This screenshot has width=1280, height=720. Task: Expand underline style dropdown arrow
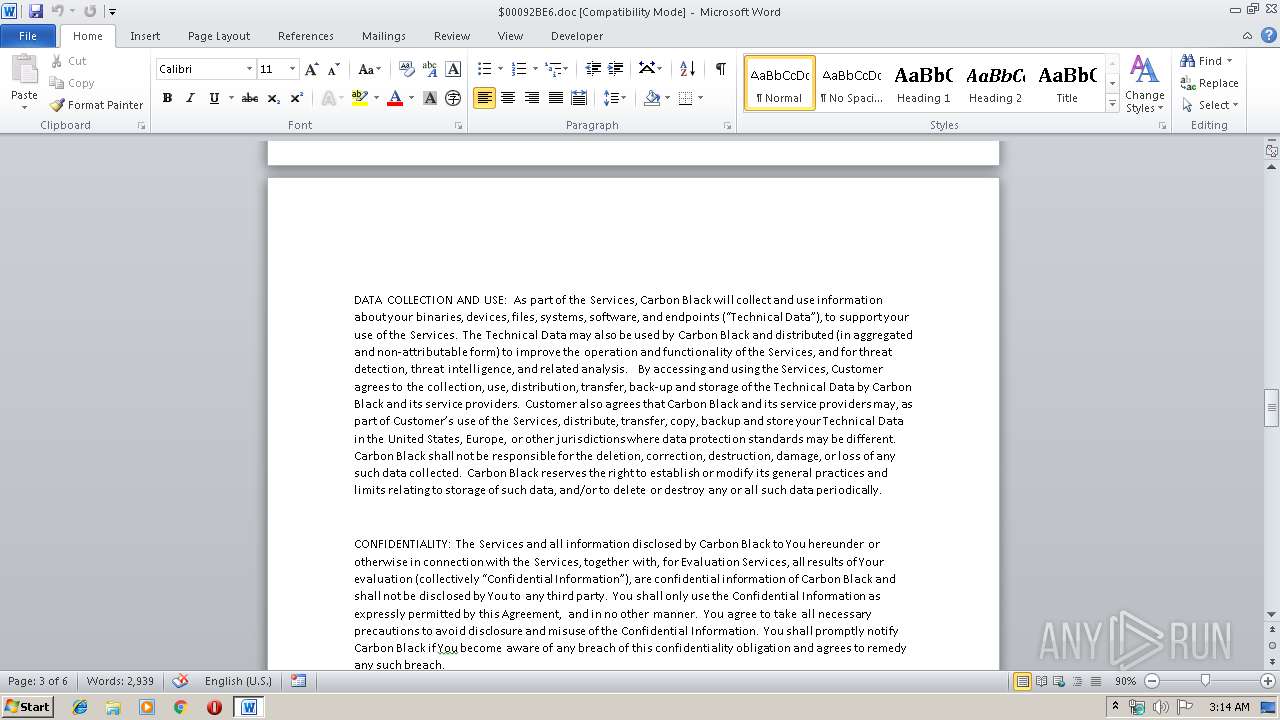[x=231, y=98]
